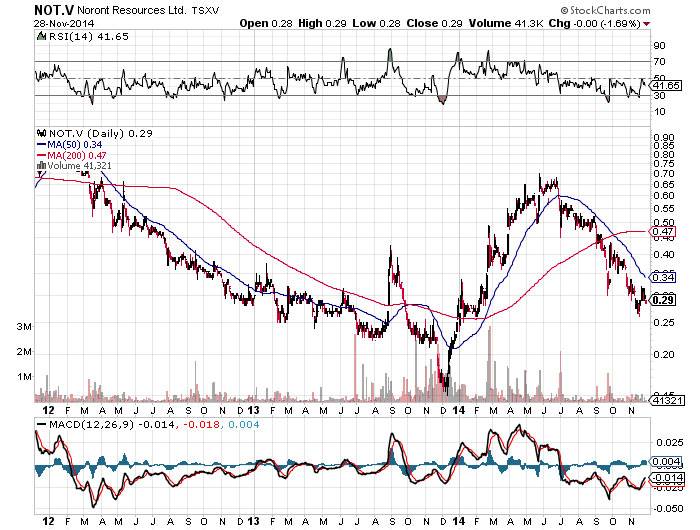Click the 0.29 last price tag
Screen dimensions: 700x530
(660, 298)
